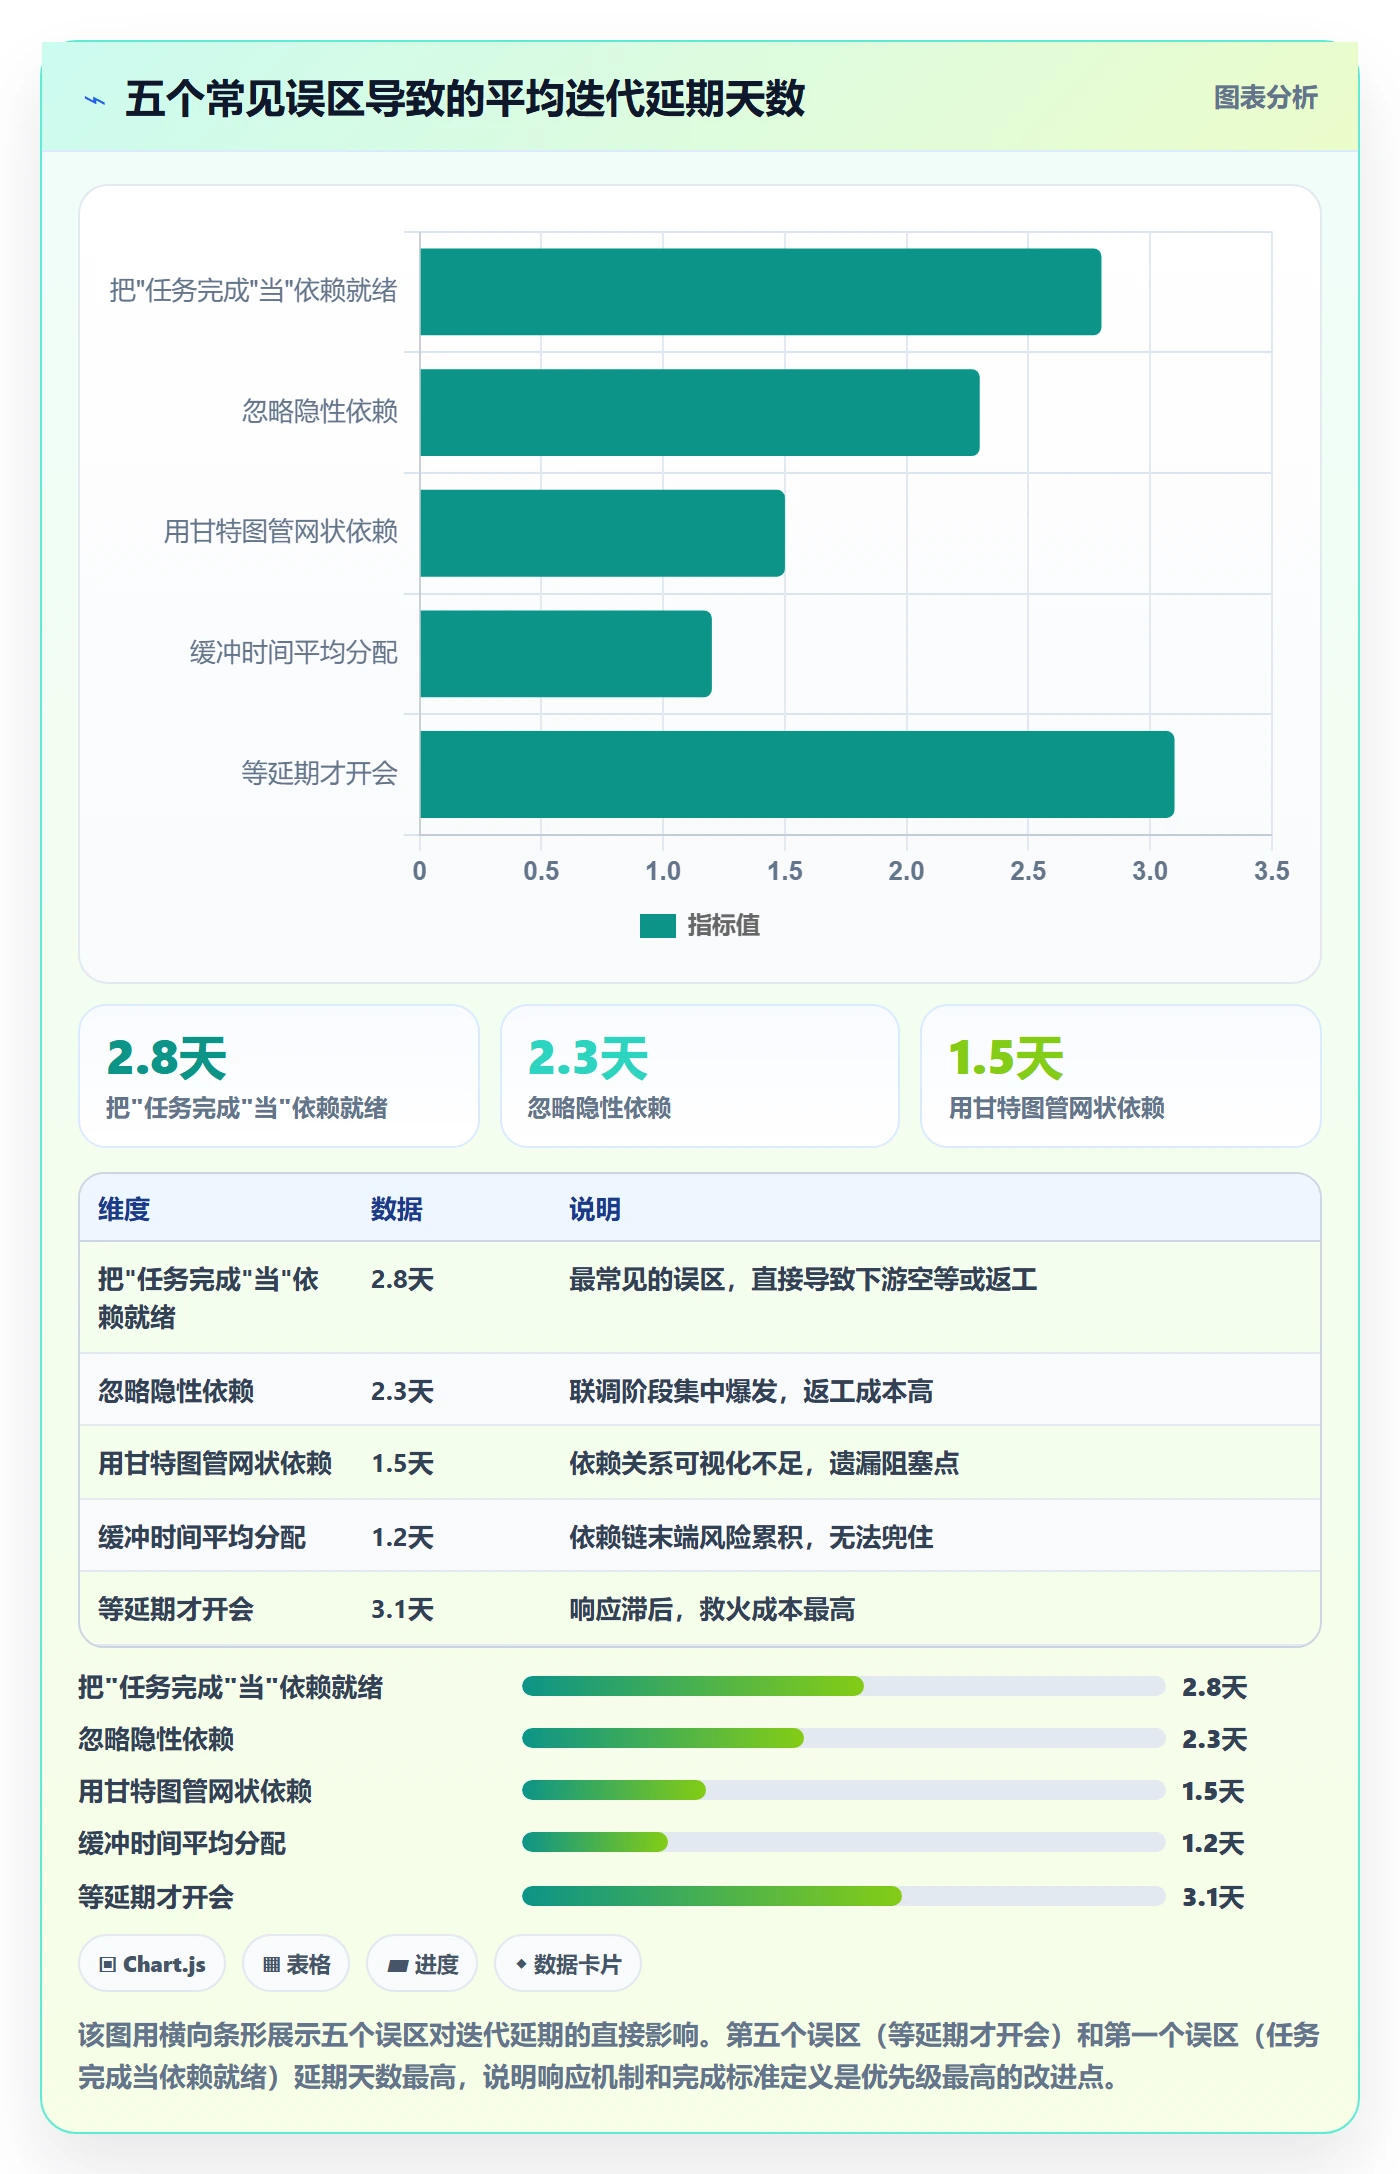Click the topmost chart bar, valued 2.8

[x=760, y=292]
